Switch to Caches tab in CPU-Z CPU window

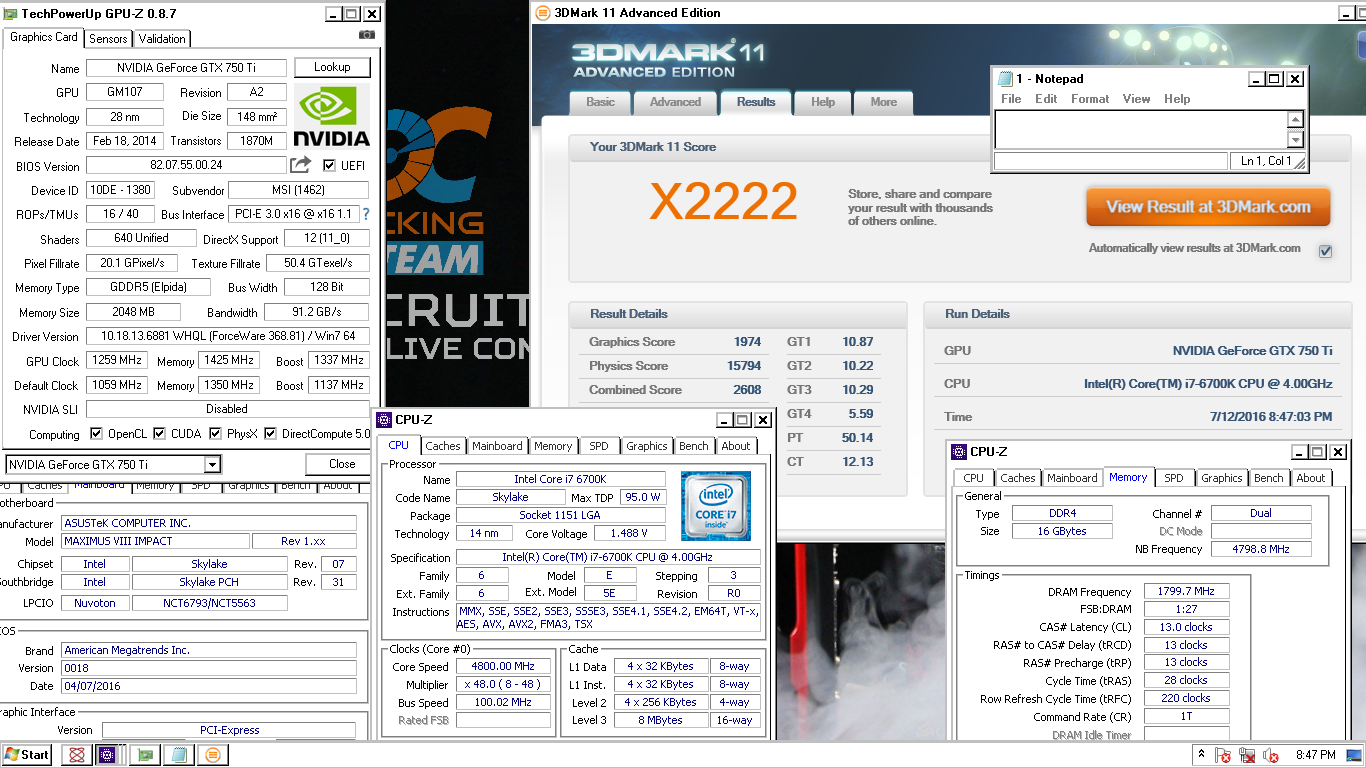(443, 446)
